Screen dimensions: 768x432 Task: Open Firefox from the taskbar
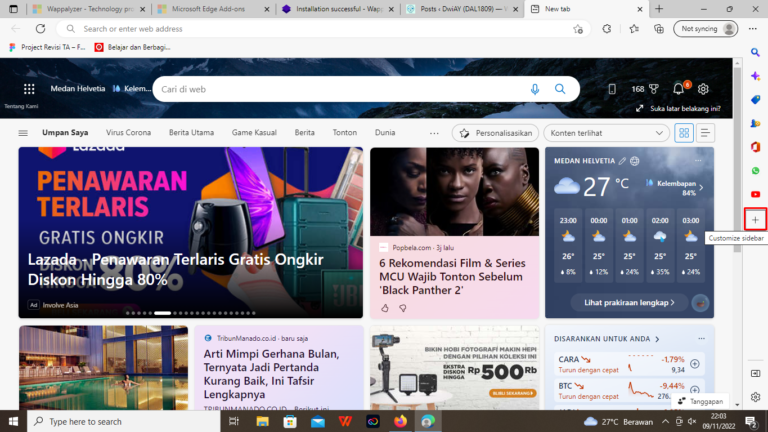[x=400, y=421]
